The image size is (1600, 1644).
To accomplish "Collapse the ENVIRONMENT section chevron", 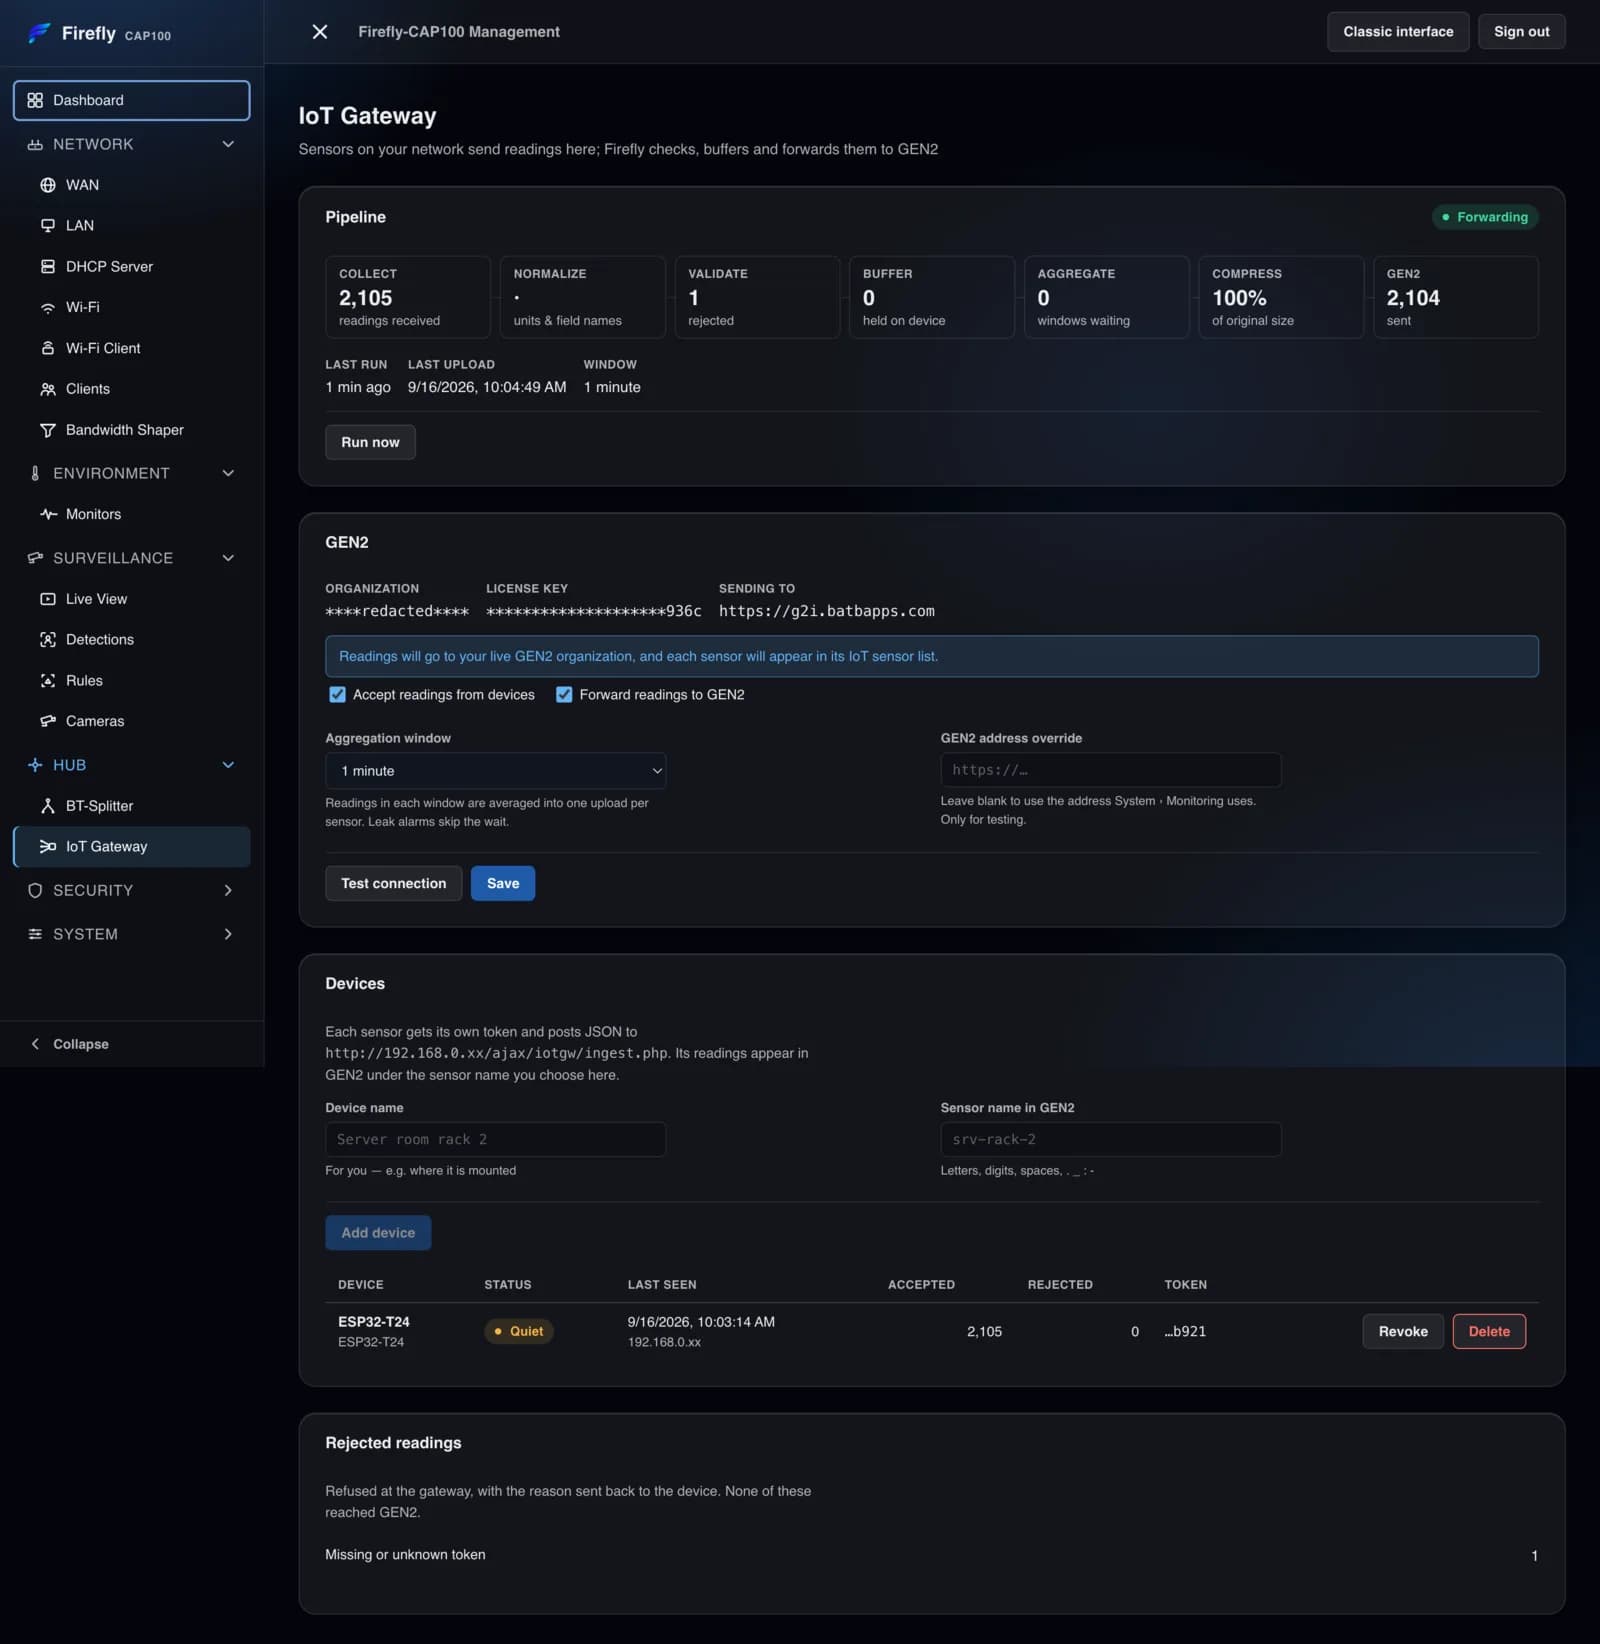I will (228, 473).
